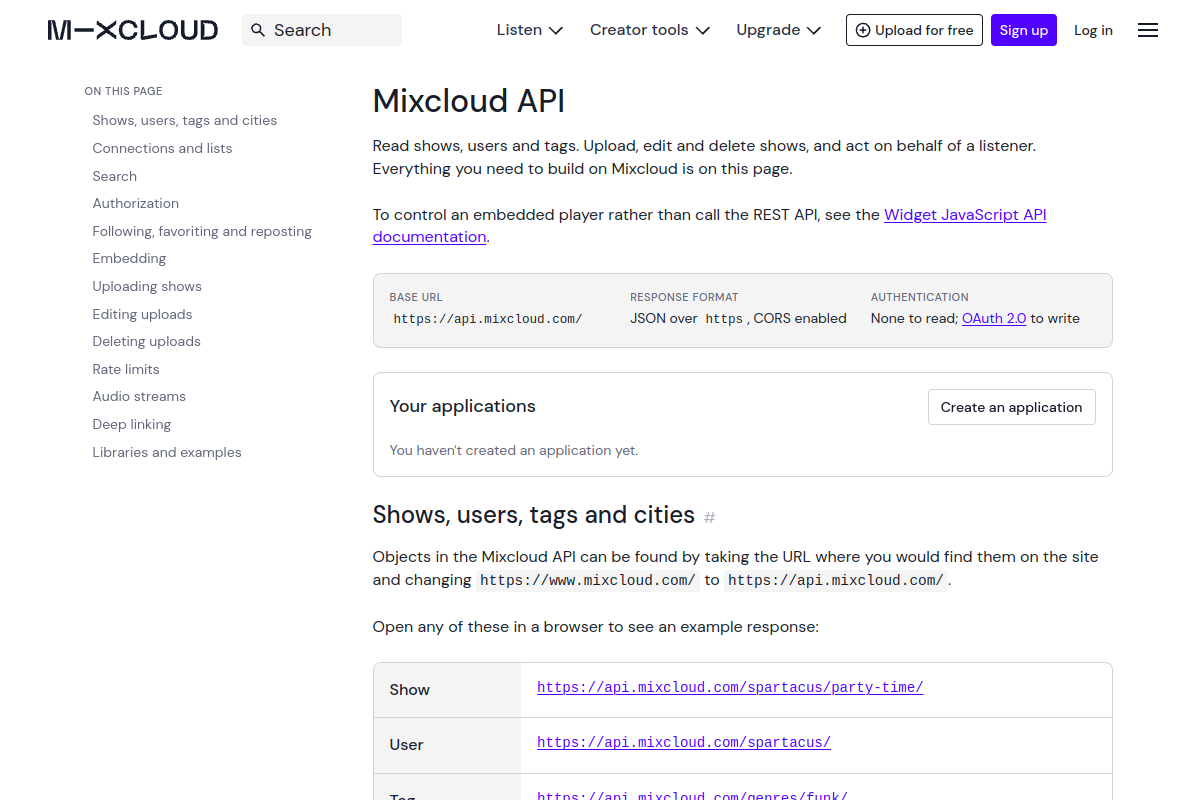The image size is (1200, 800).
Task: Open Widget JavaScript API documentation link
Action: click(710, 226)
